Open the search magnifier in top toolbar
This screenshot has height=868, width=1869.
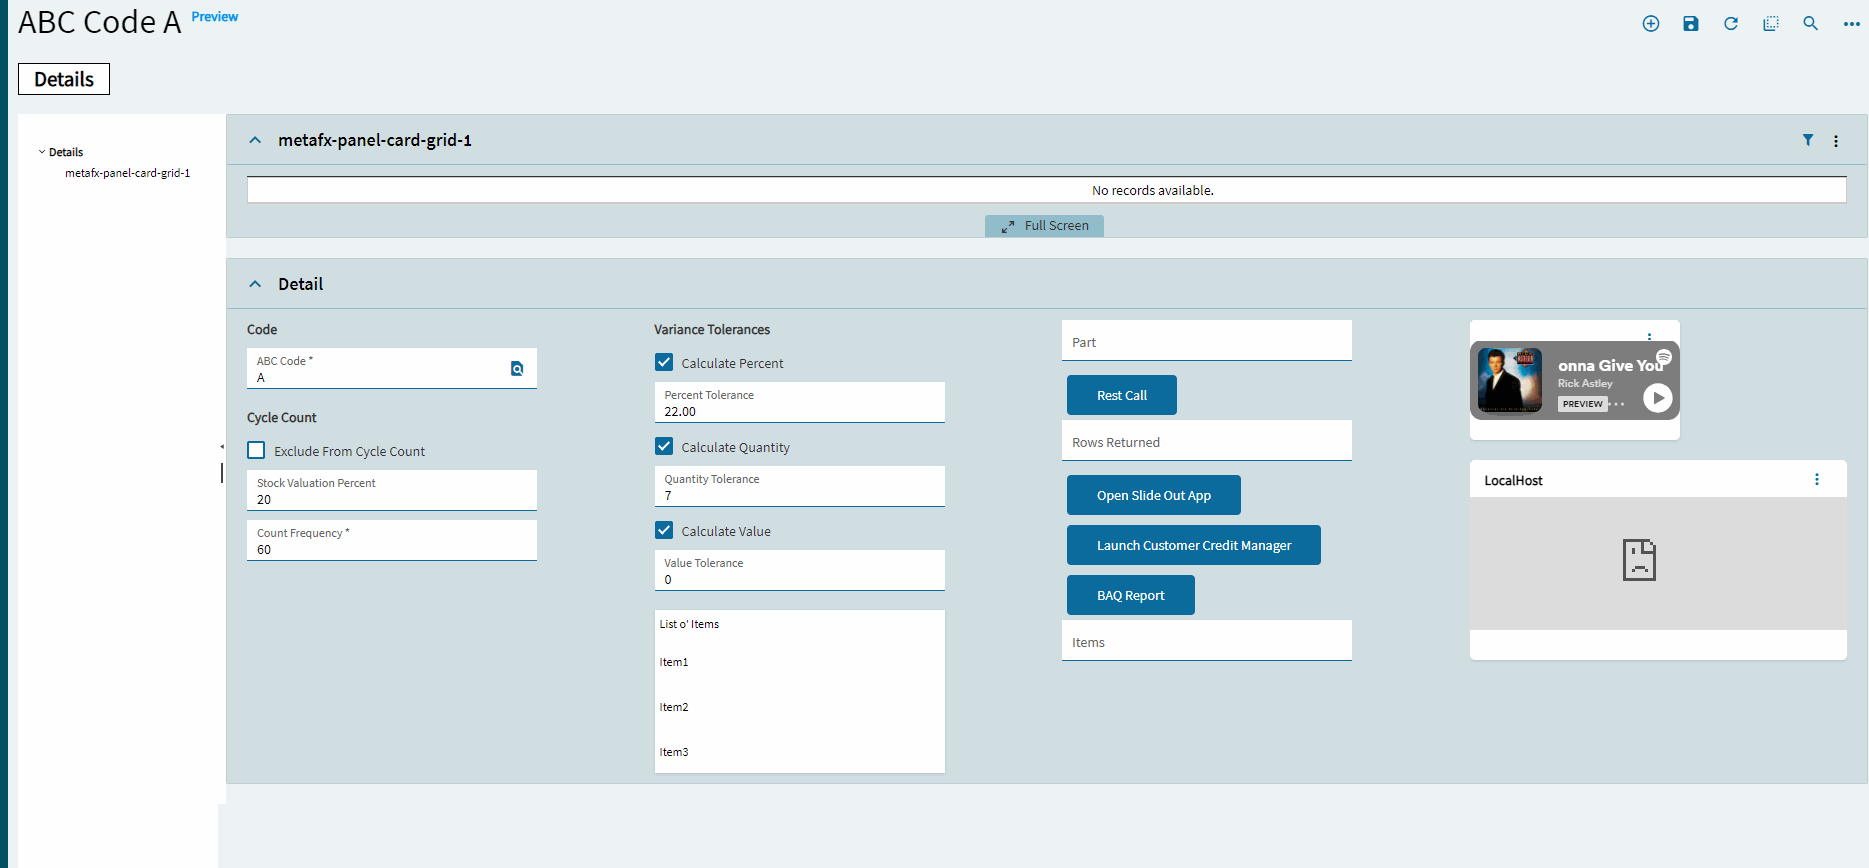pos(1811,24)
